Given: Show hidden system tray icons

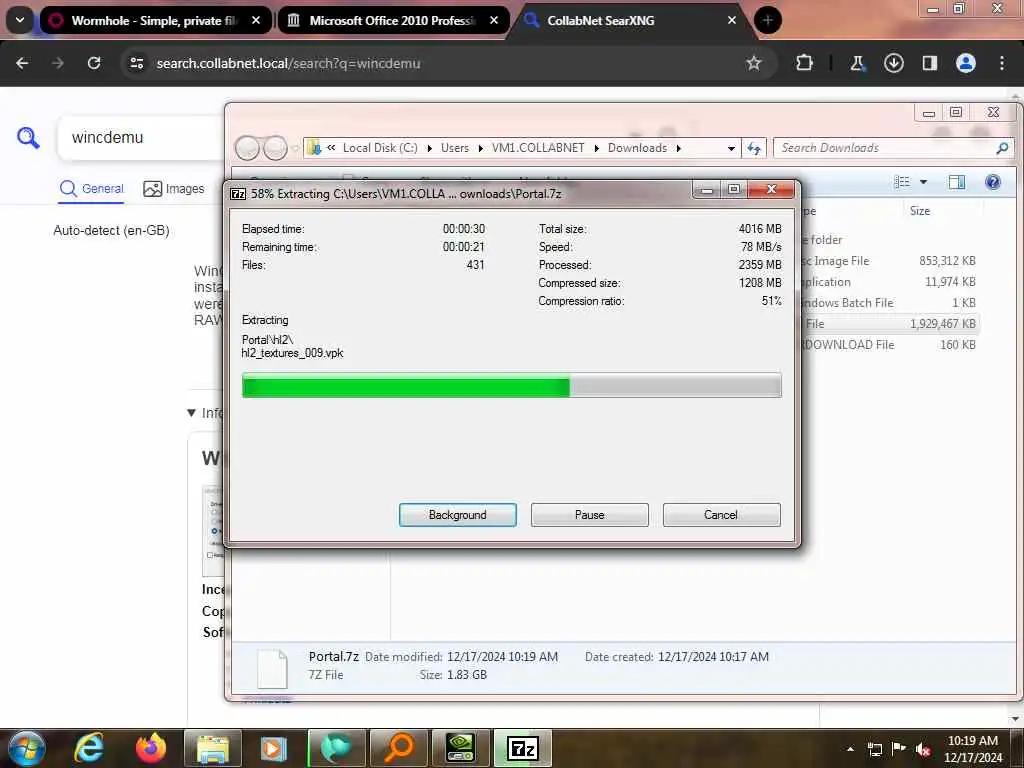Looking at the screenshot, I should coord(850,749).
